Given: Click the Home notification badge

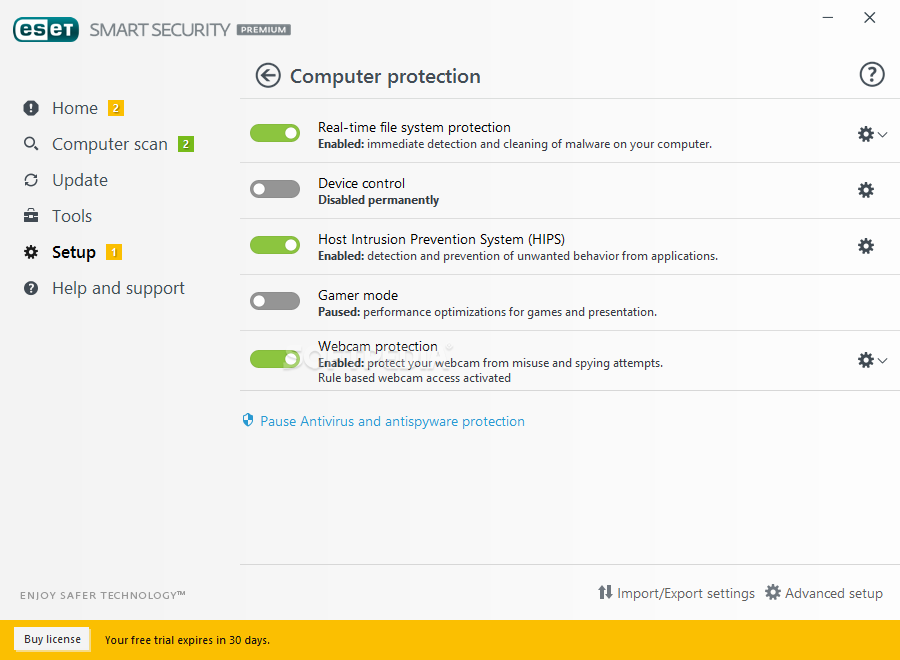Looking at the screenshot, I should (116, 108).
